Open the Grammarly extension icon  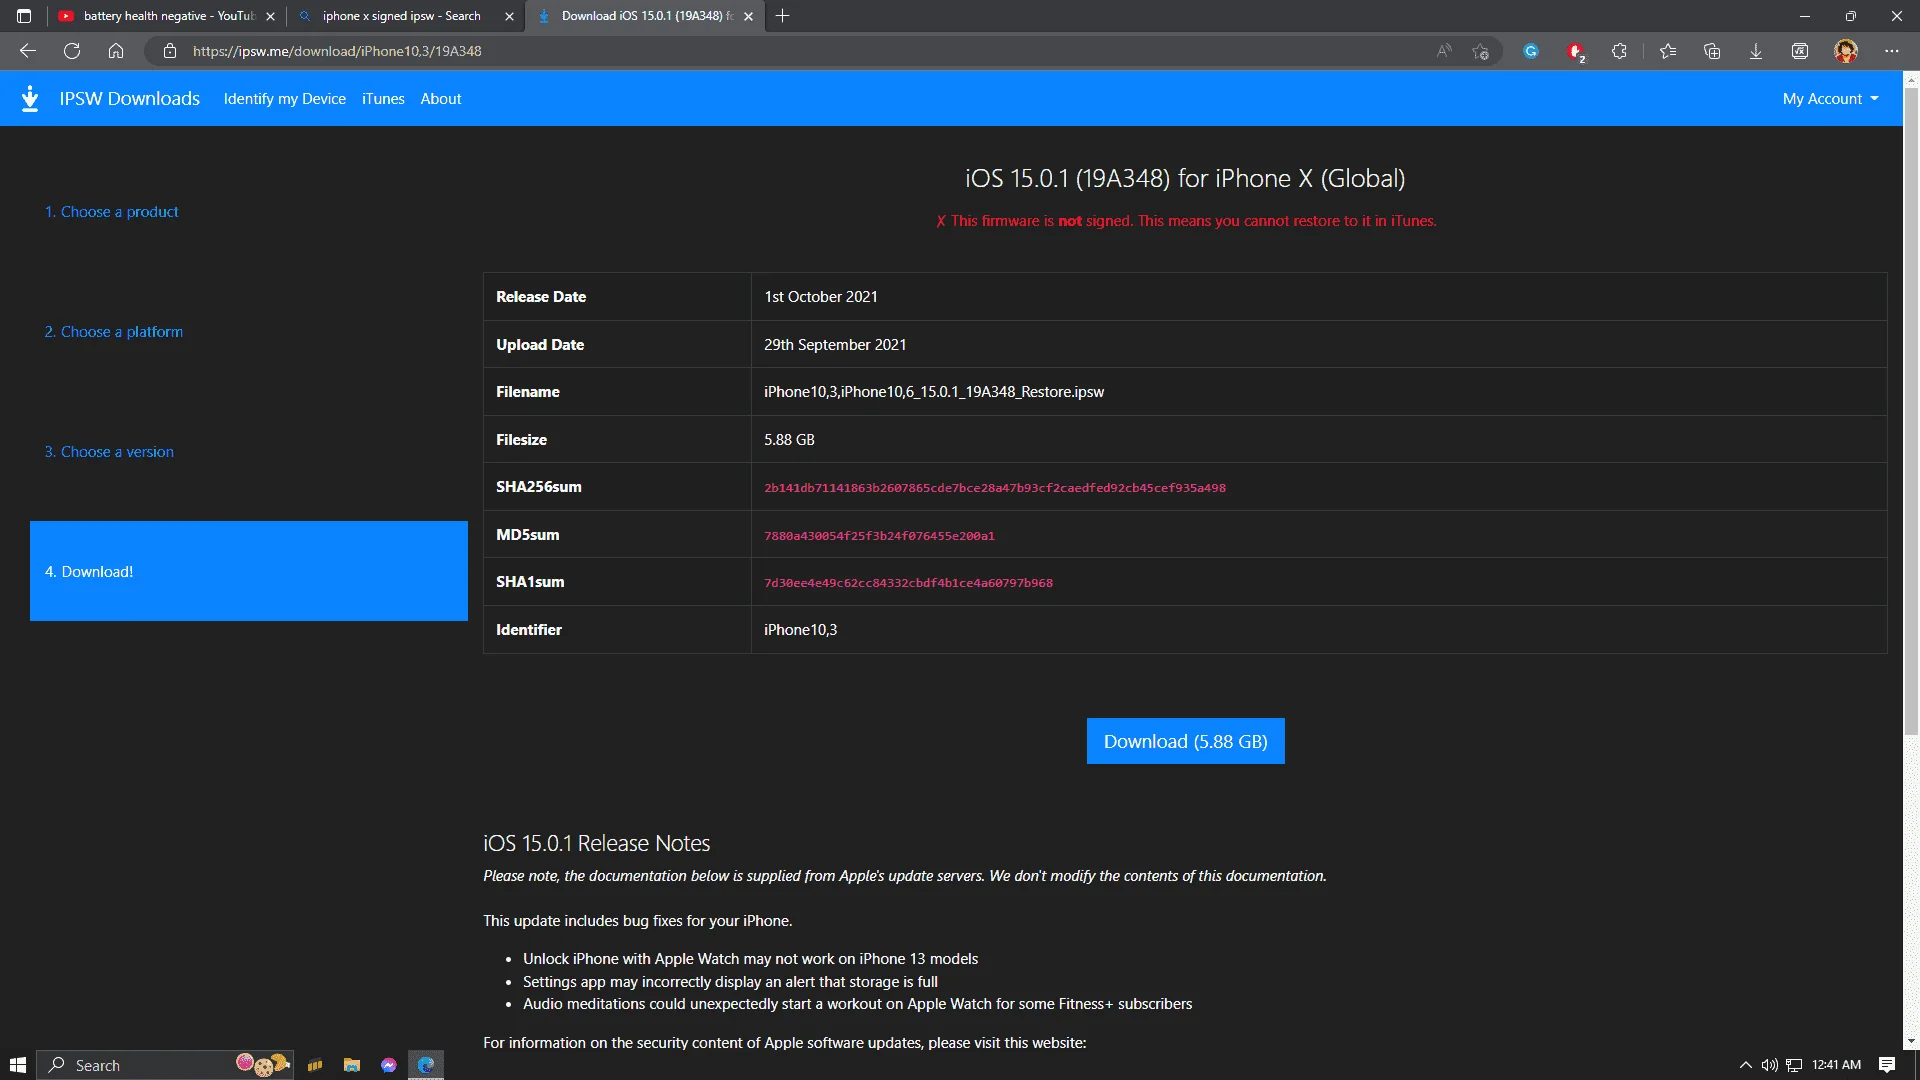[x=1531, y=51]
